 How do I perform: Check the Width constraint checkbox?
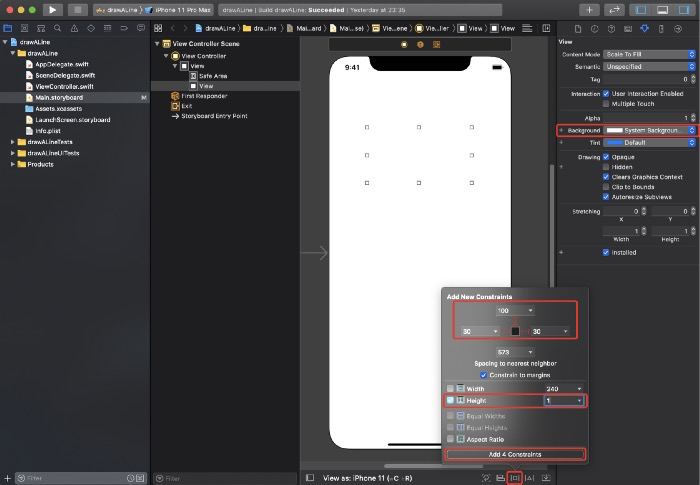click(450, 389)
